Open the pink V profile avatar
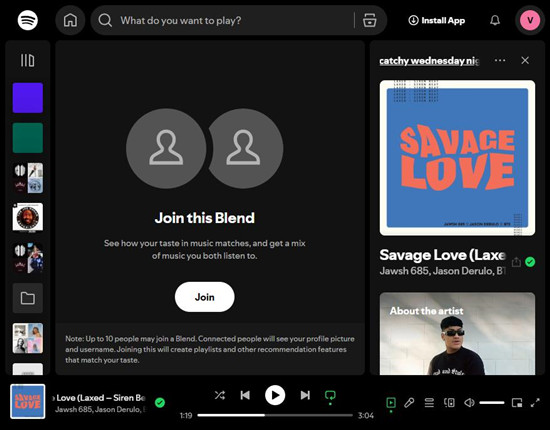550x430 pixels. tap(530, 20)
